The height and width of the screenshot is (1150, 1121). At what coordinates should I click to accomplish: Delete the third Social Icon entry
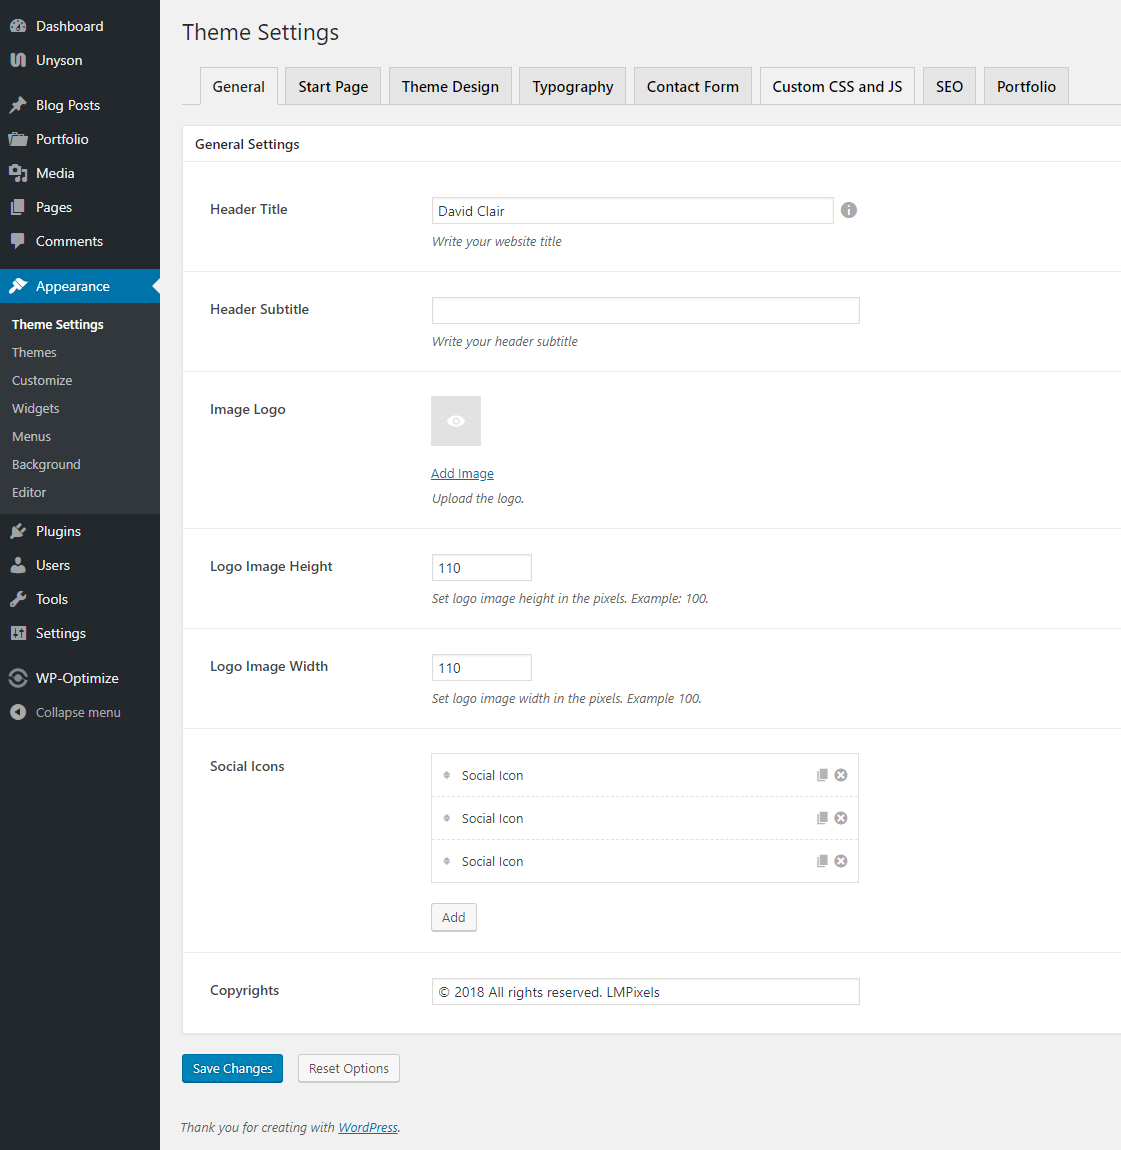tap(840, 860)
